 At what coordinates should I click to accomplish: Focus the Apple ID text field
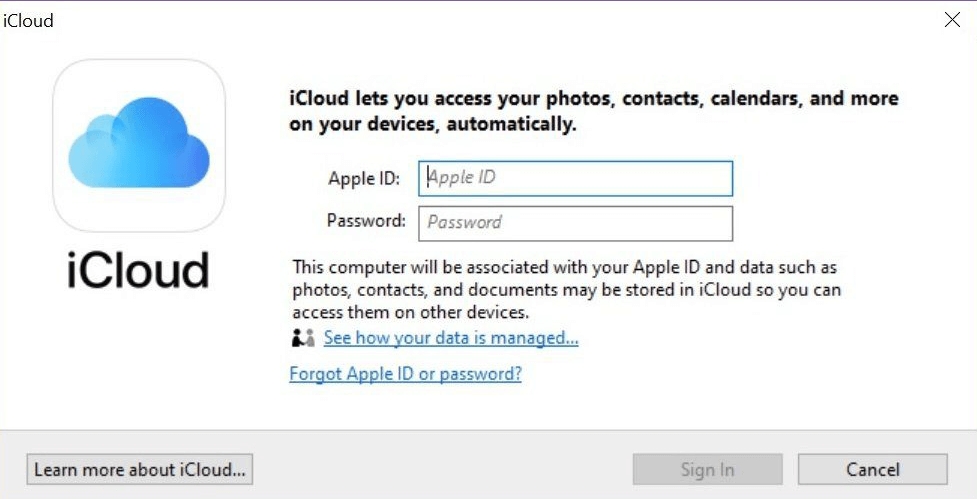(x=577, y=178)
